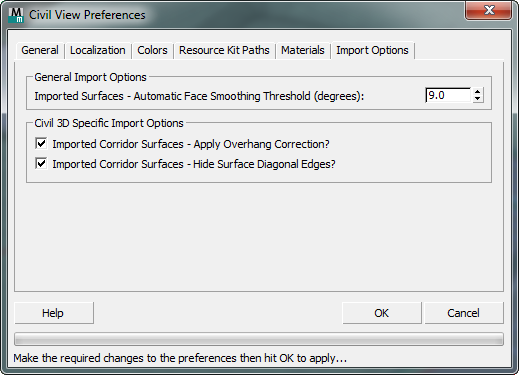Open Help for preferences

(x=54, y=313)
